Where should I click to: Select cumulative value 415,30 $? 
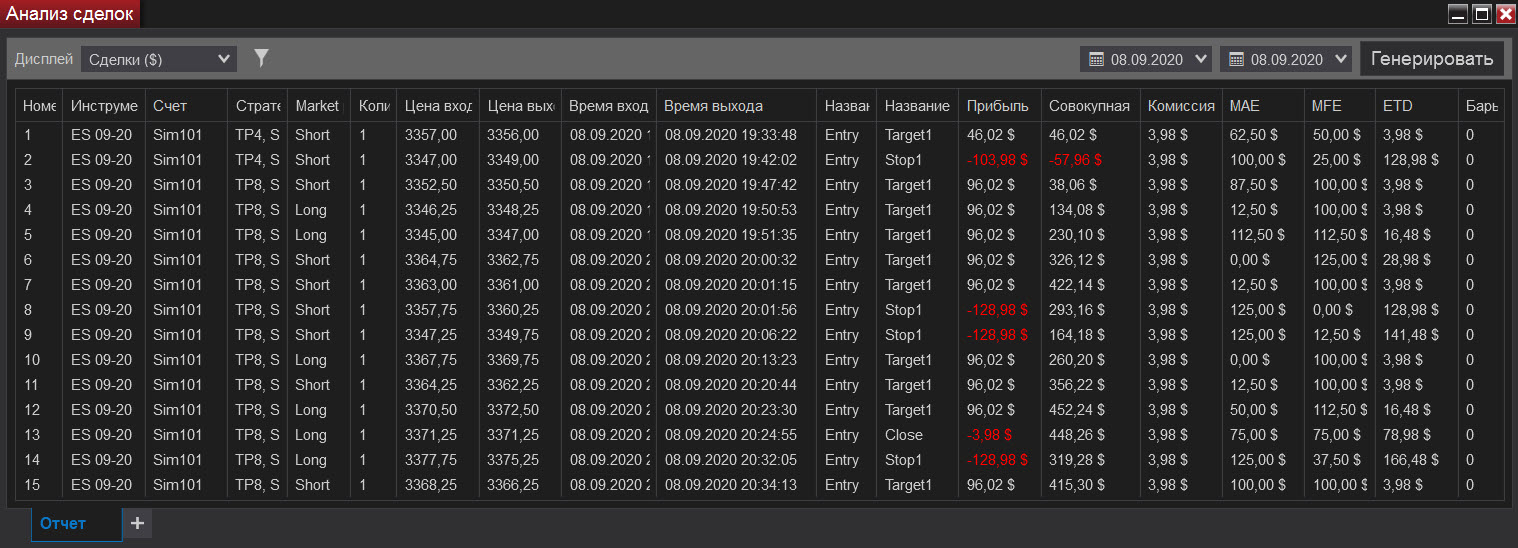click(x=1077, y=485)
